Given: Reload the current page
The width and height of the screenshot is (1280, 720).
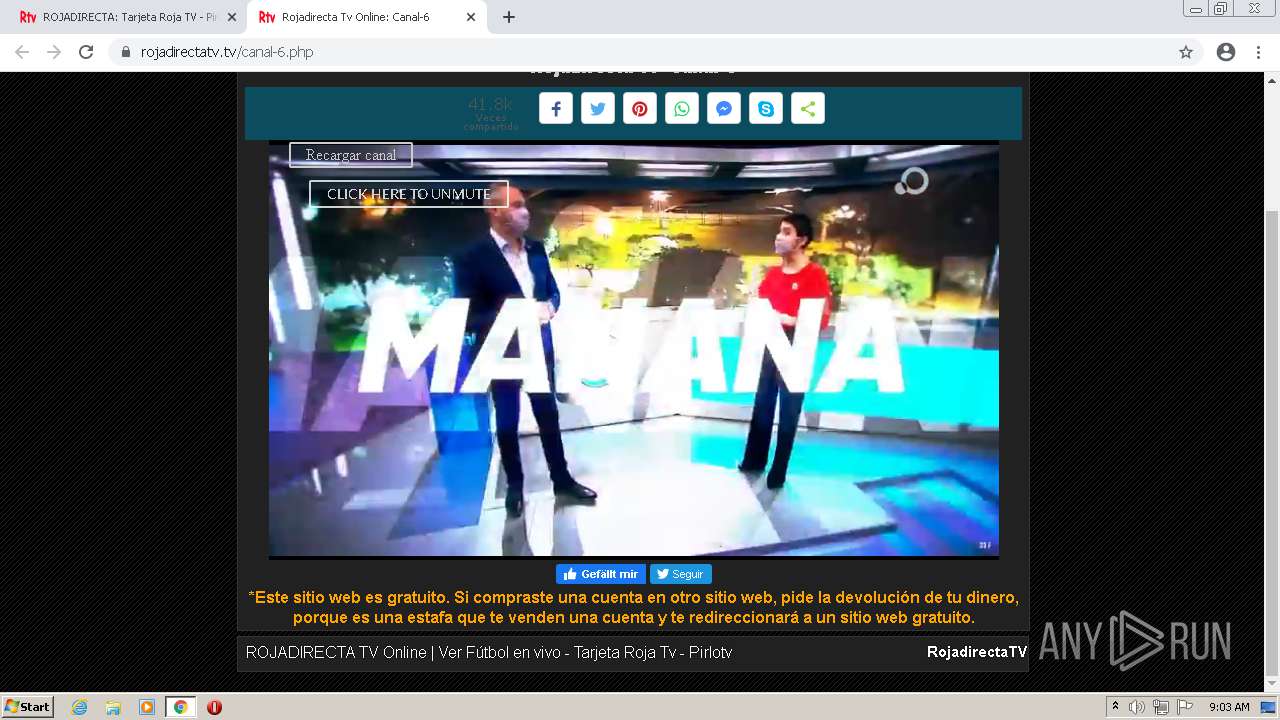Looking at the screenshot, I should (x=86, y=52).
